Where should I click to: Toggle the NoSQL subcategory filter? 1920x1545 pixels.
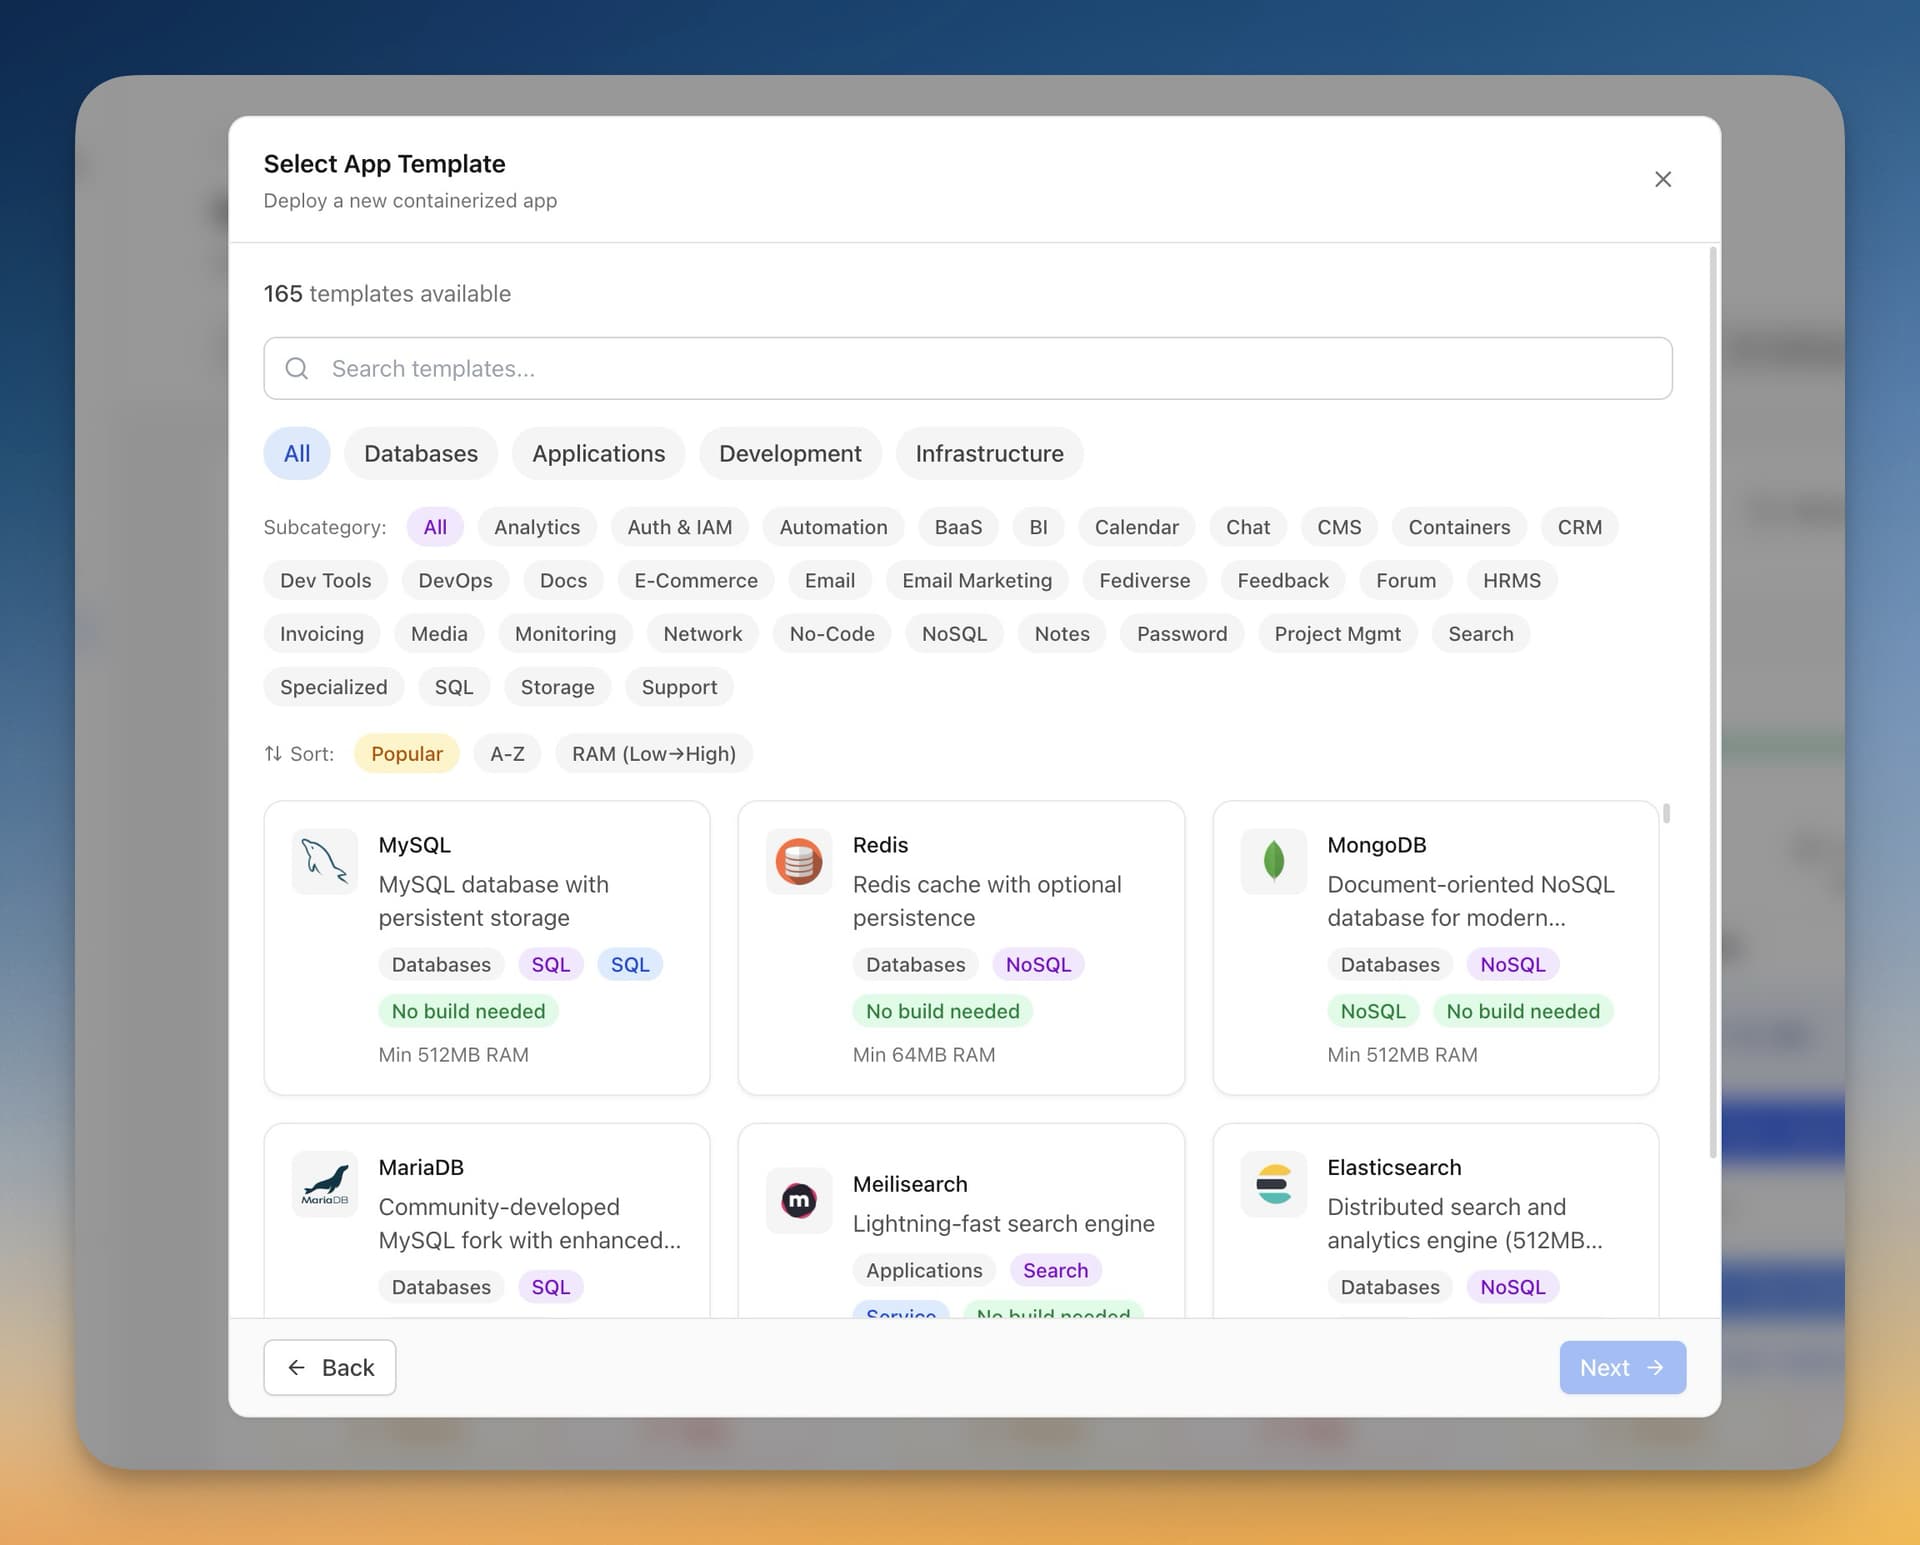(x=954, y=633)
